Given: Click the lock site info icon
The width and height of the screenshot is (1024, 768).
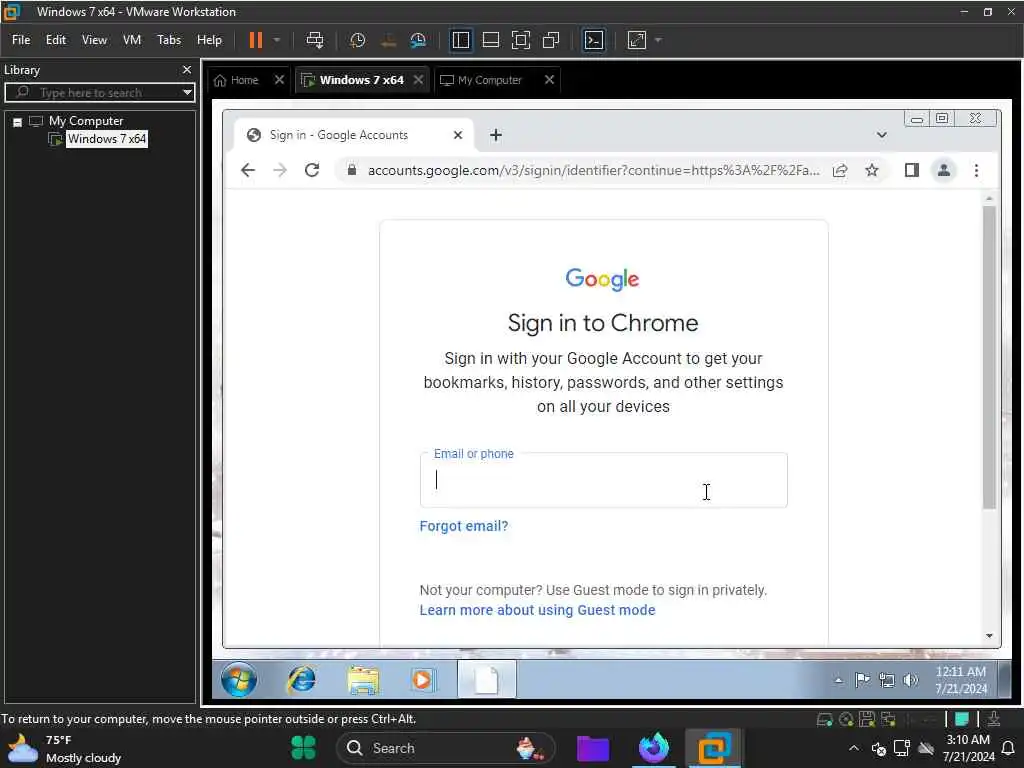Looking at the screenshot, I should coord(352,170).
